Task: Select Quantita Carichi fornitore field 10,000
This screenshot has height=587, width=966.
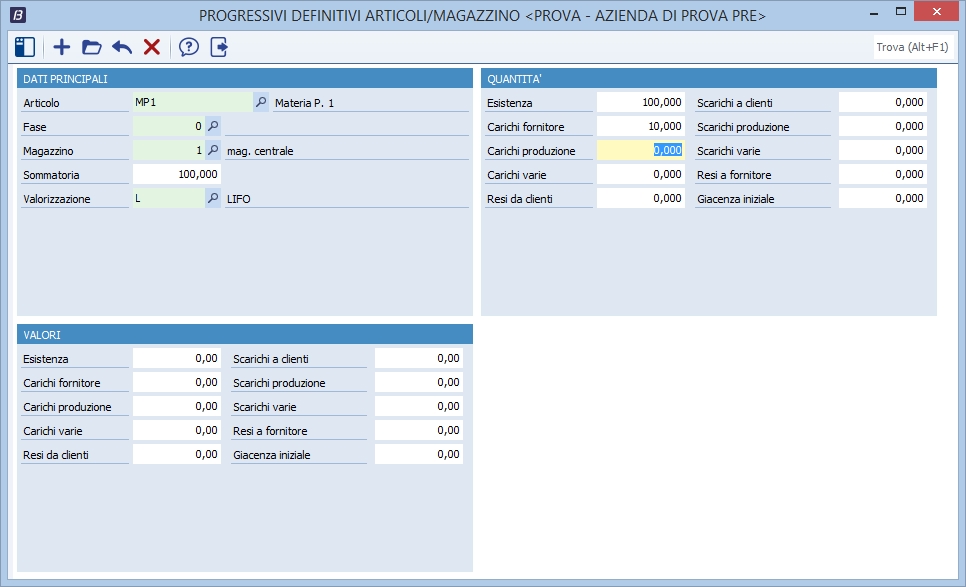Action: tap(641, 126)
